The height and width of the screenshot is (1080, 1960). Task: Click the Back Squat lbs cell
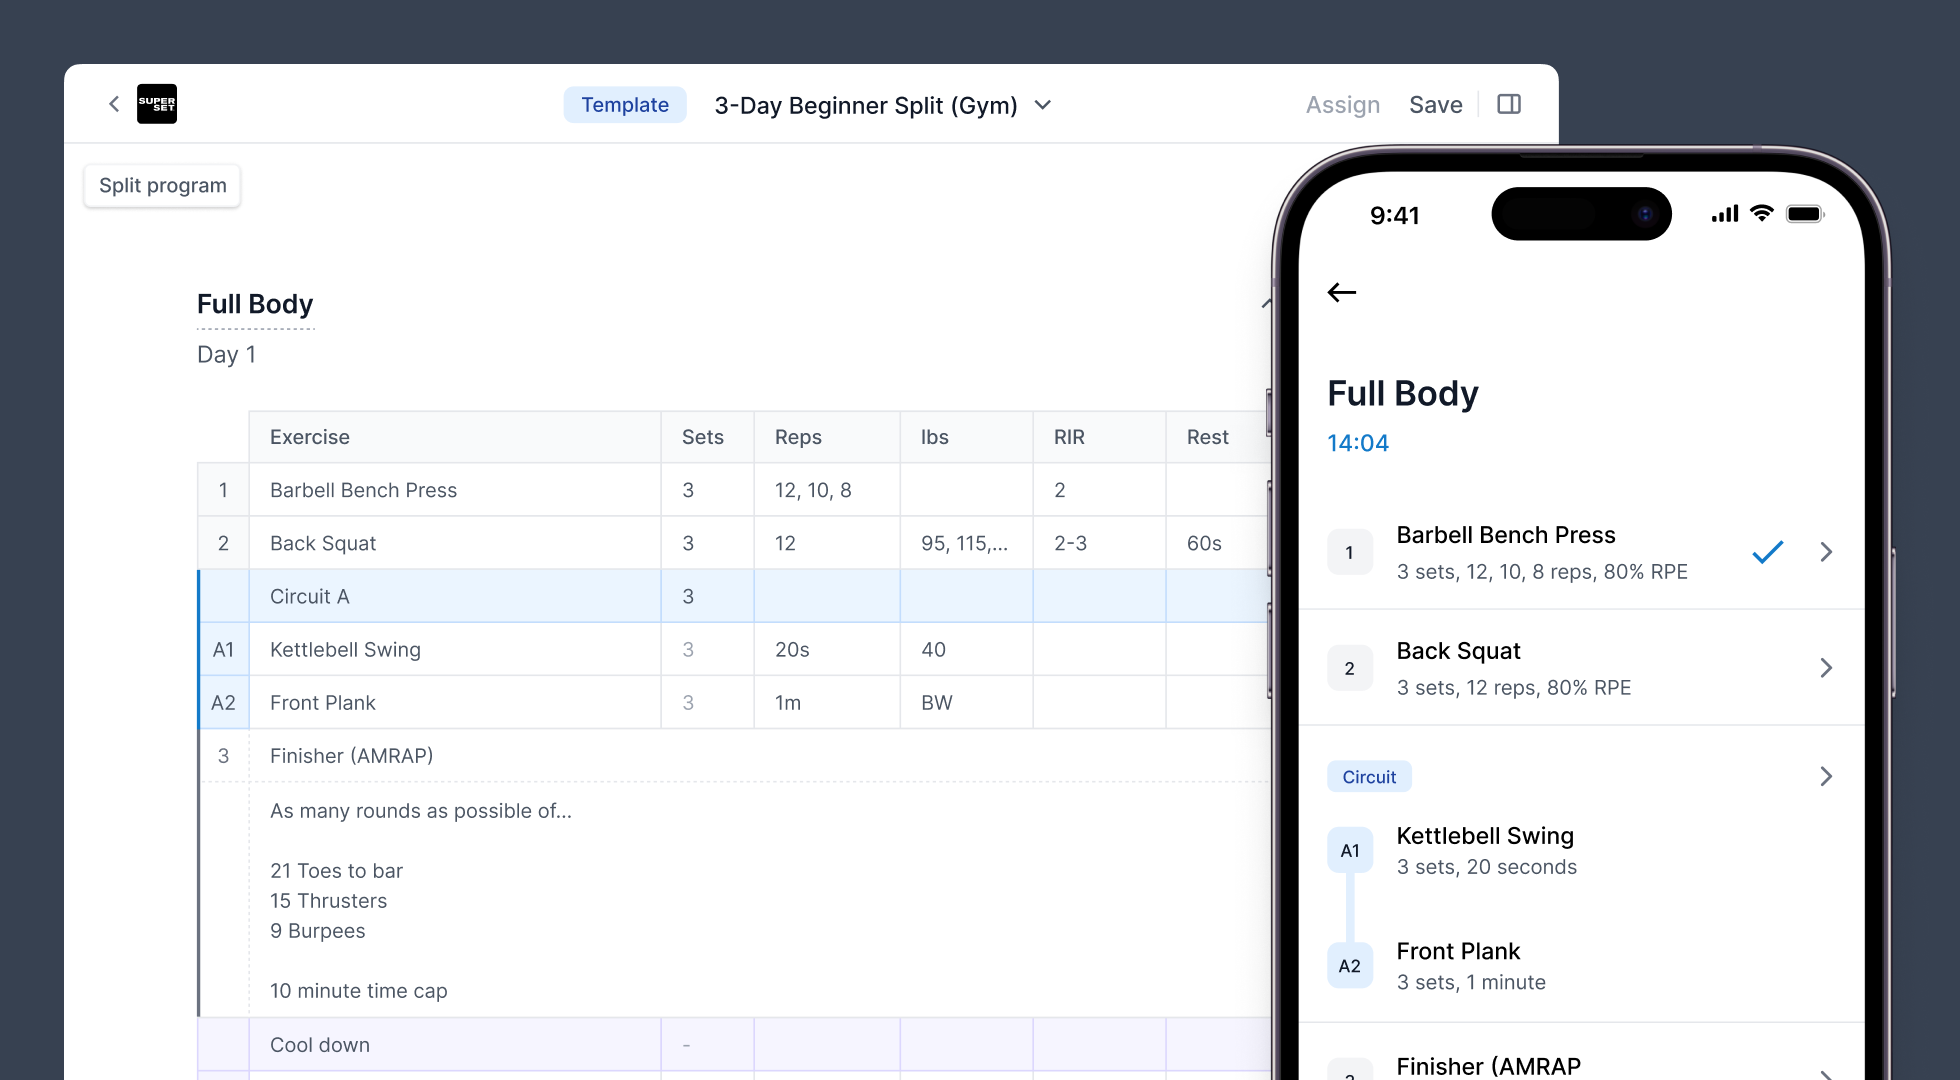(965, 543)
